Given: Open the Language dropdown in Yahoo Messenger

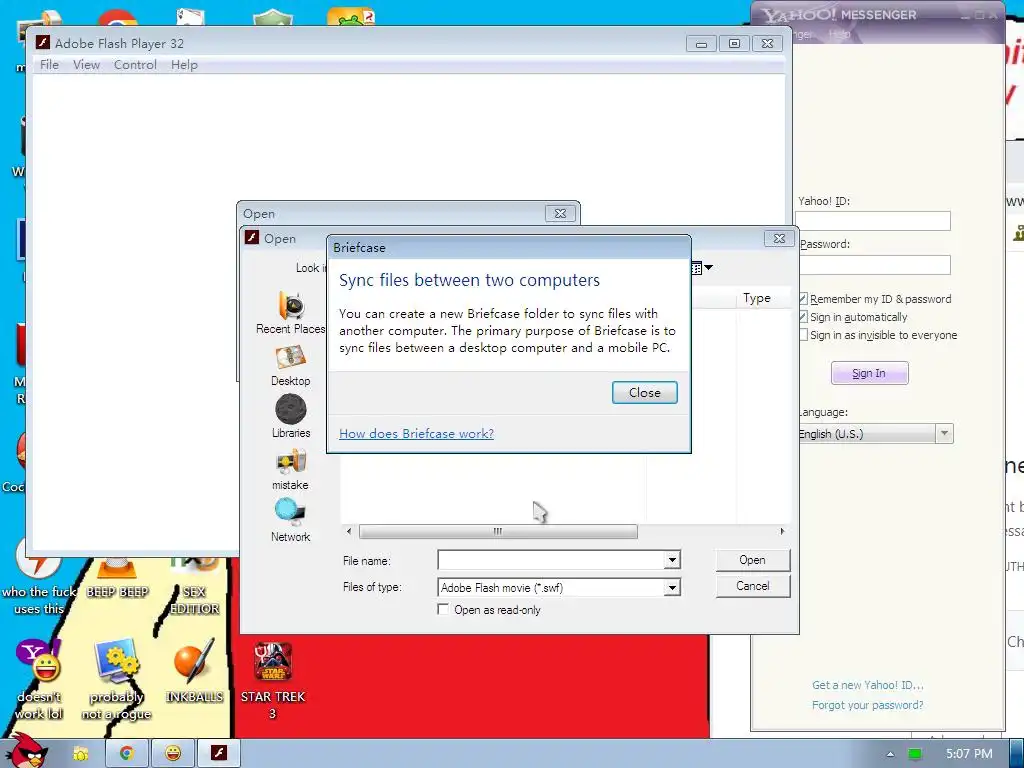Looking at the screenshot, I should click(x=944, y=434).
